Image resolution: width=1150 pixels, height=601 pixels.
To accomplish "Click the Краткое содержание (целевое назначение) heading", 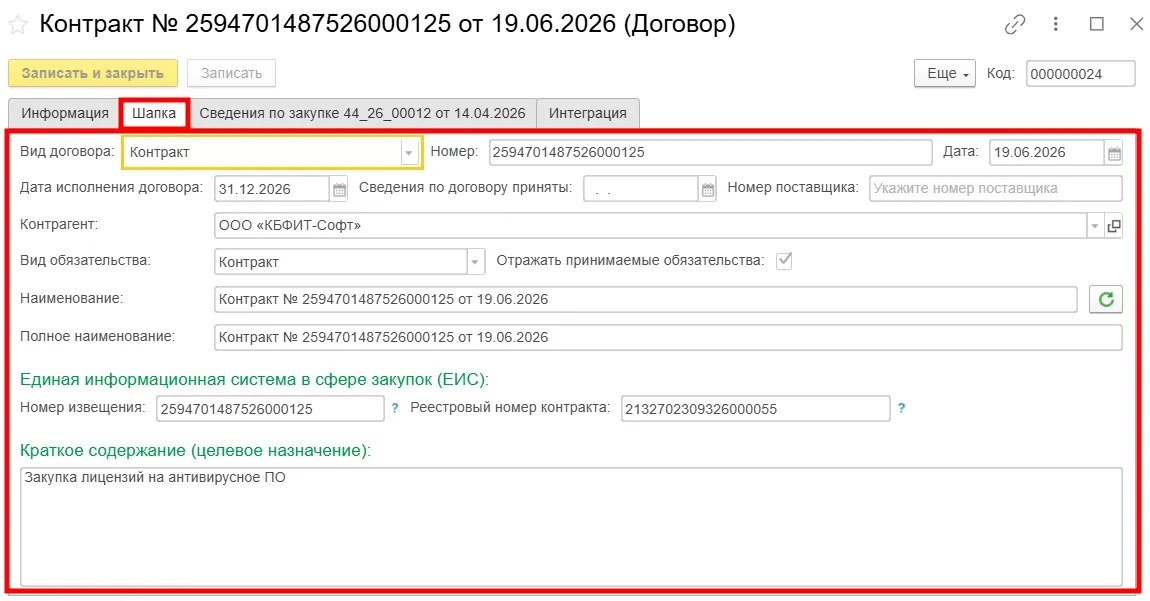I will [195, 451].
